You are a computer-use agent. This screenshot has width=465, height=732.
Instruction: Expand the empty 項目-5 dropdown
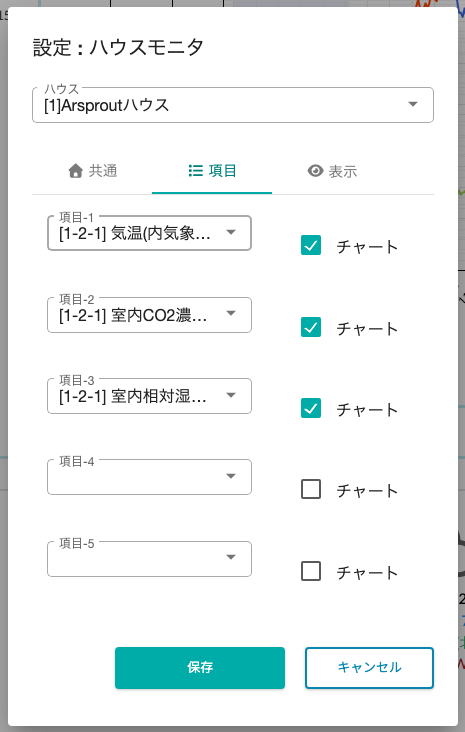point(149,559)
